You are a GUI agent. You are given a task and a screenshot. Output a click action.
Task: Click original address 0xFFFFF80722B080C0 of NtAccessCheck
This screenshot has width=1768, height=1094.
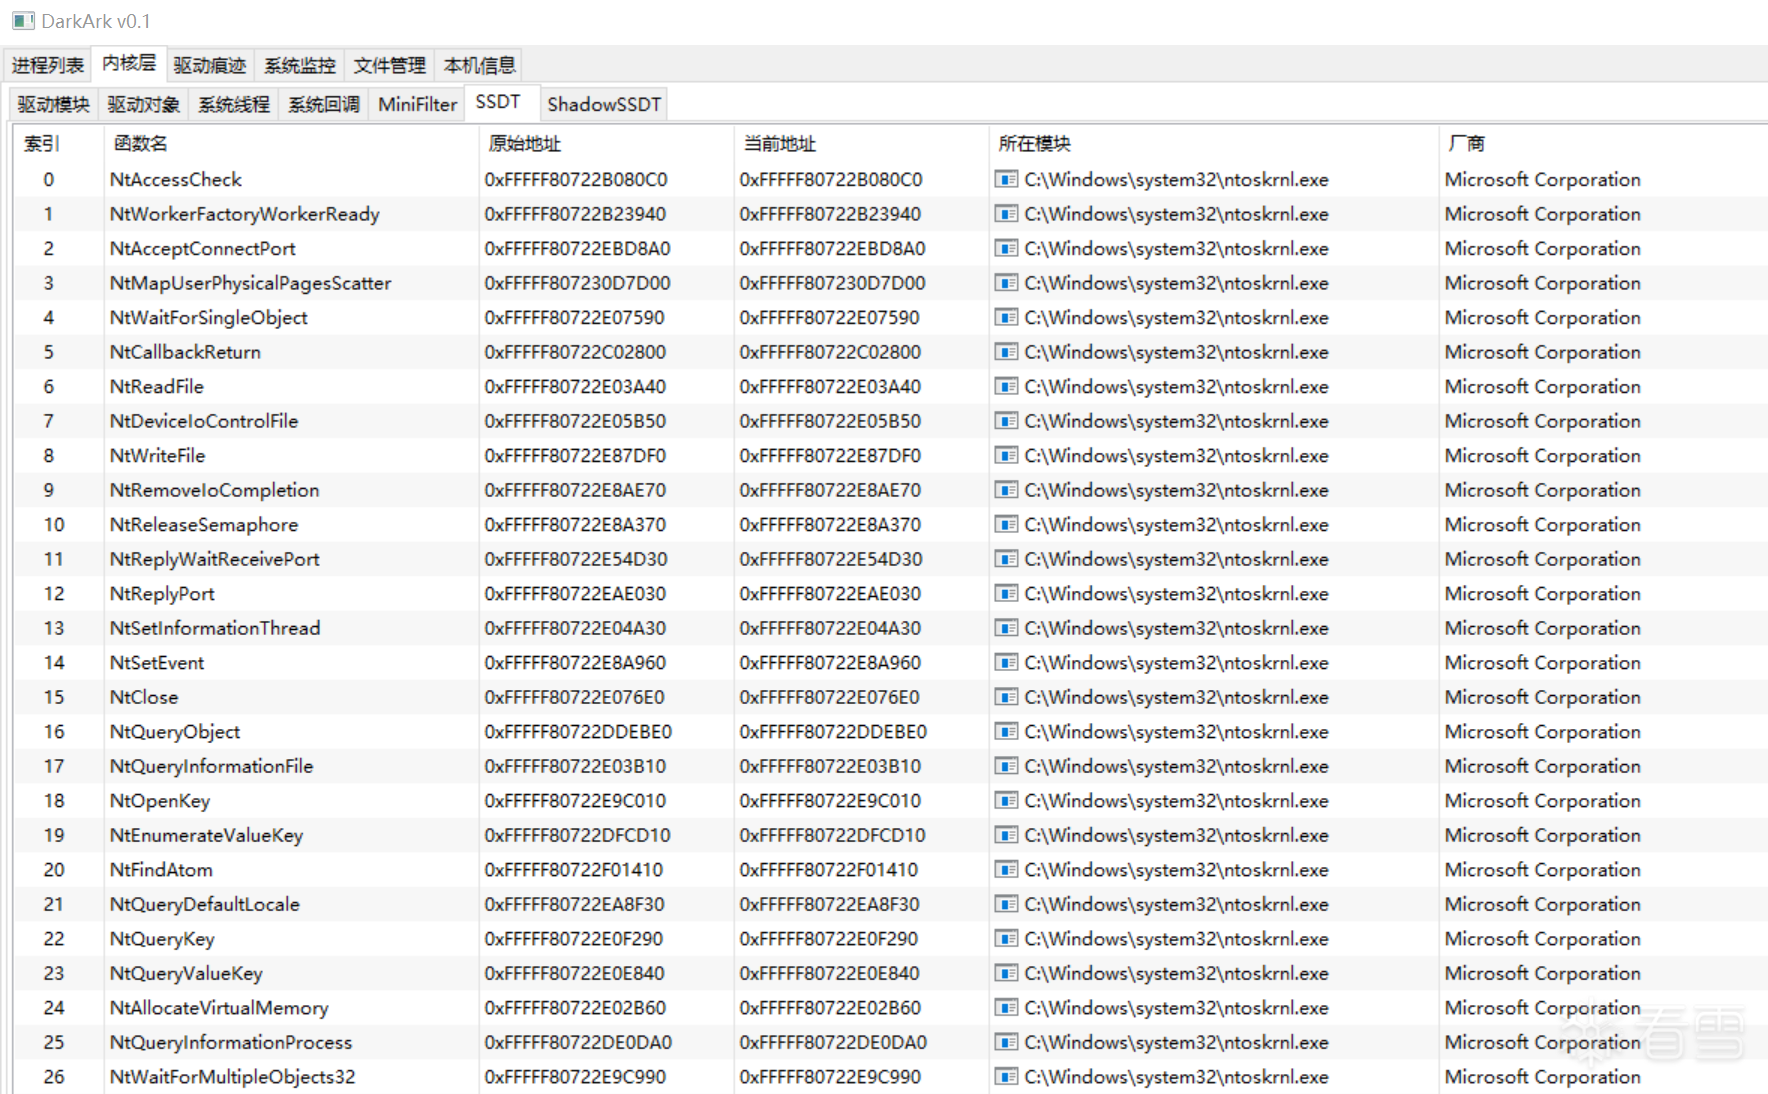click(576, 180)
